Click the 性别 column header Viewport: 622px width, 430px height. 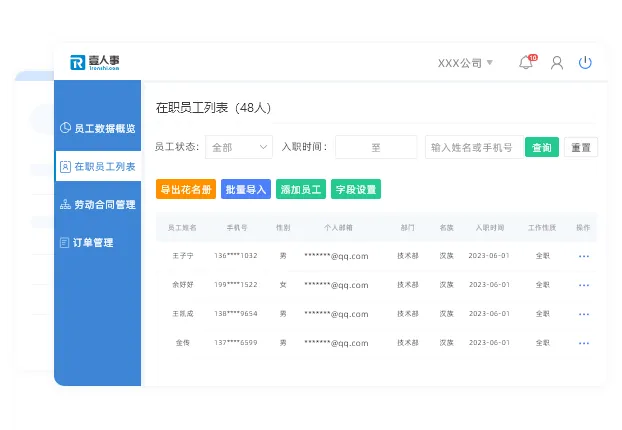(283, 227)
